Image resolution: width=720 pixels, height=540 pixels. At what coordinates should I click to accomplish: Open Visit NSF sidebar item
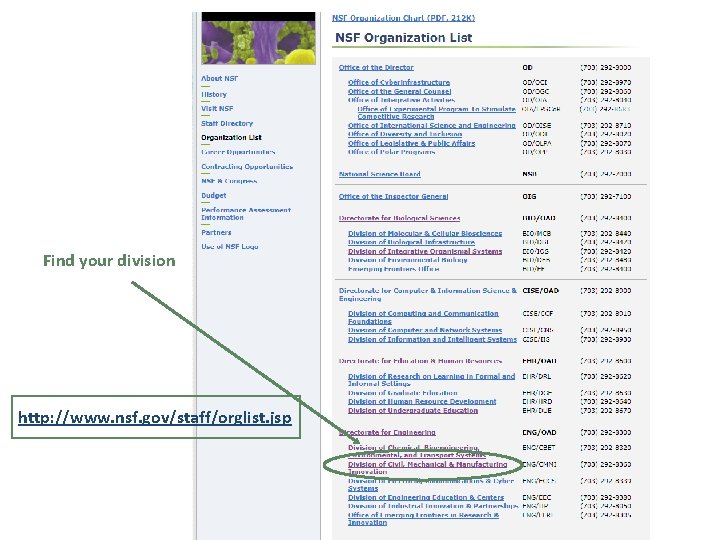pos(217,108)
